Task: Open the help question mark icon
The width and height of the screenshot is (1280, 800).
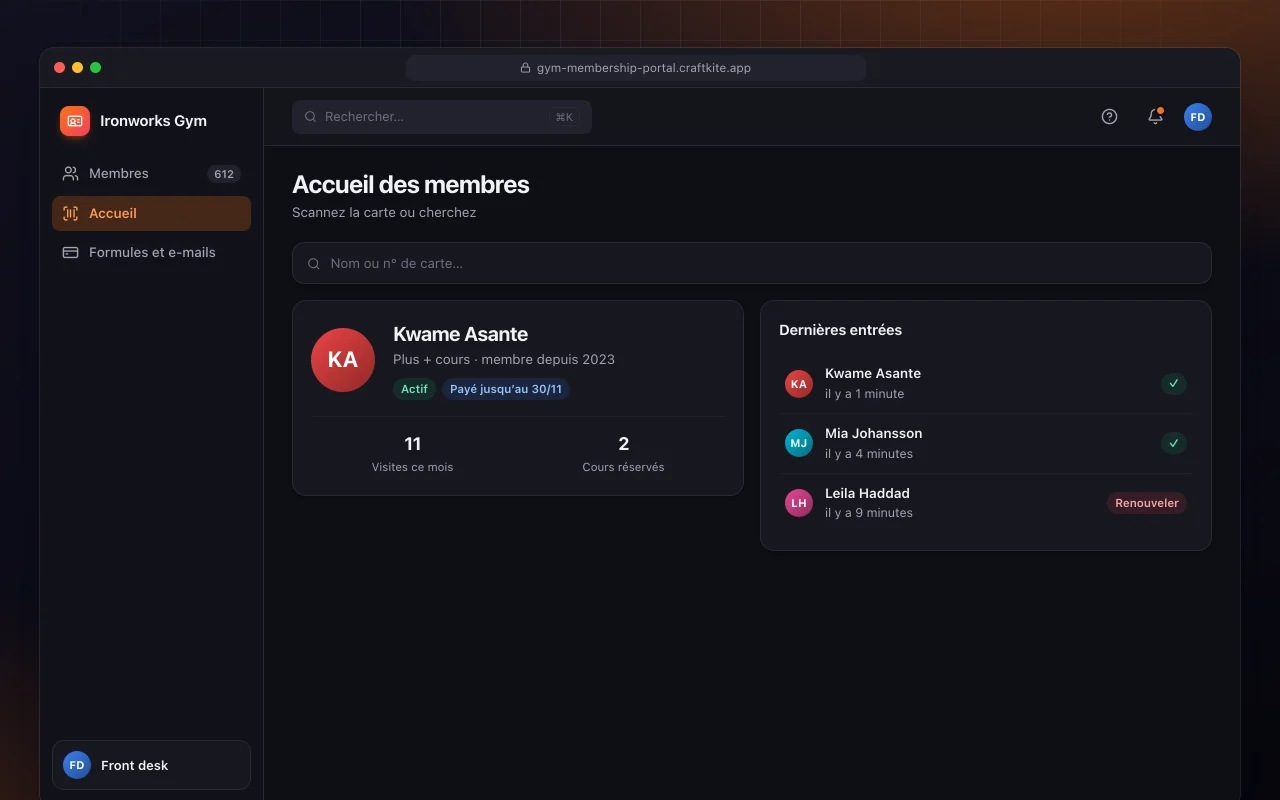Action: pos(1109,116)
